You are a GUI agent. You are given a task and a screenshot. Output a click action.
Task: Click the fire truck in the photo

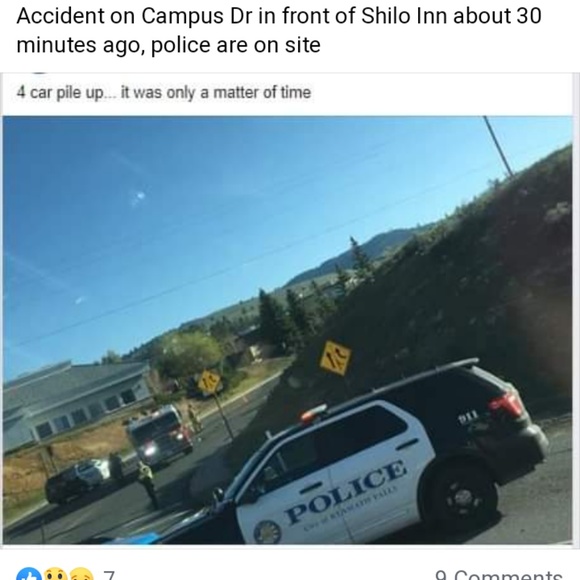[160, 434]
